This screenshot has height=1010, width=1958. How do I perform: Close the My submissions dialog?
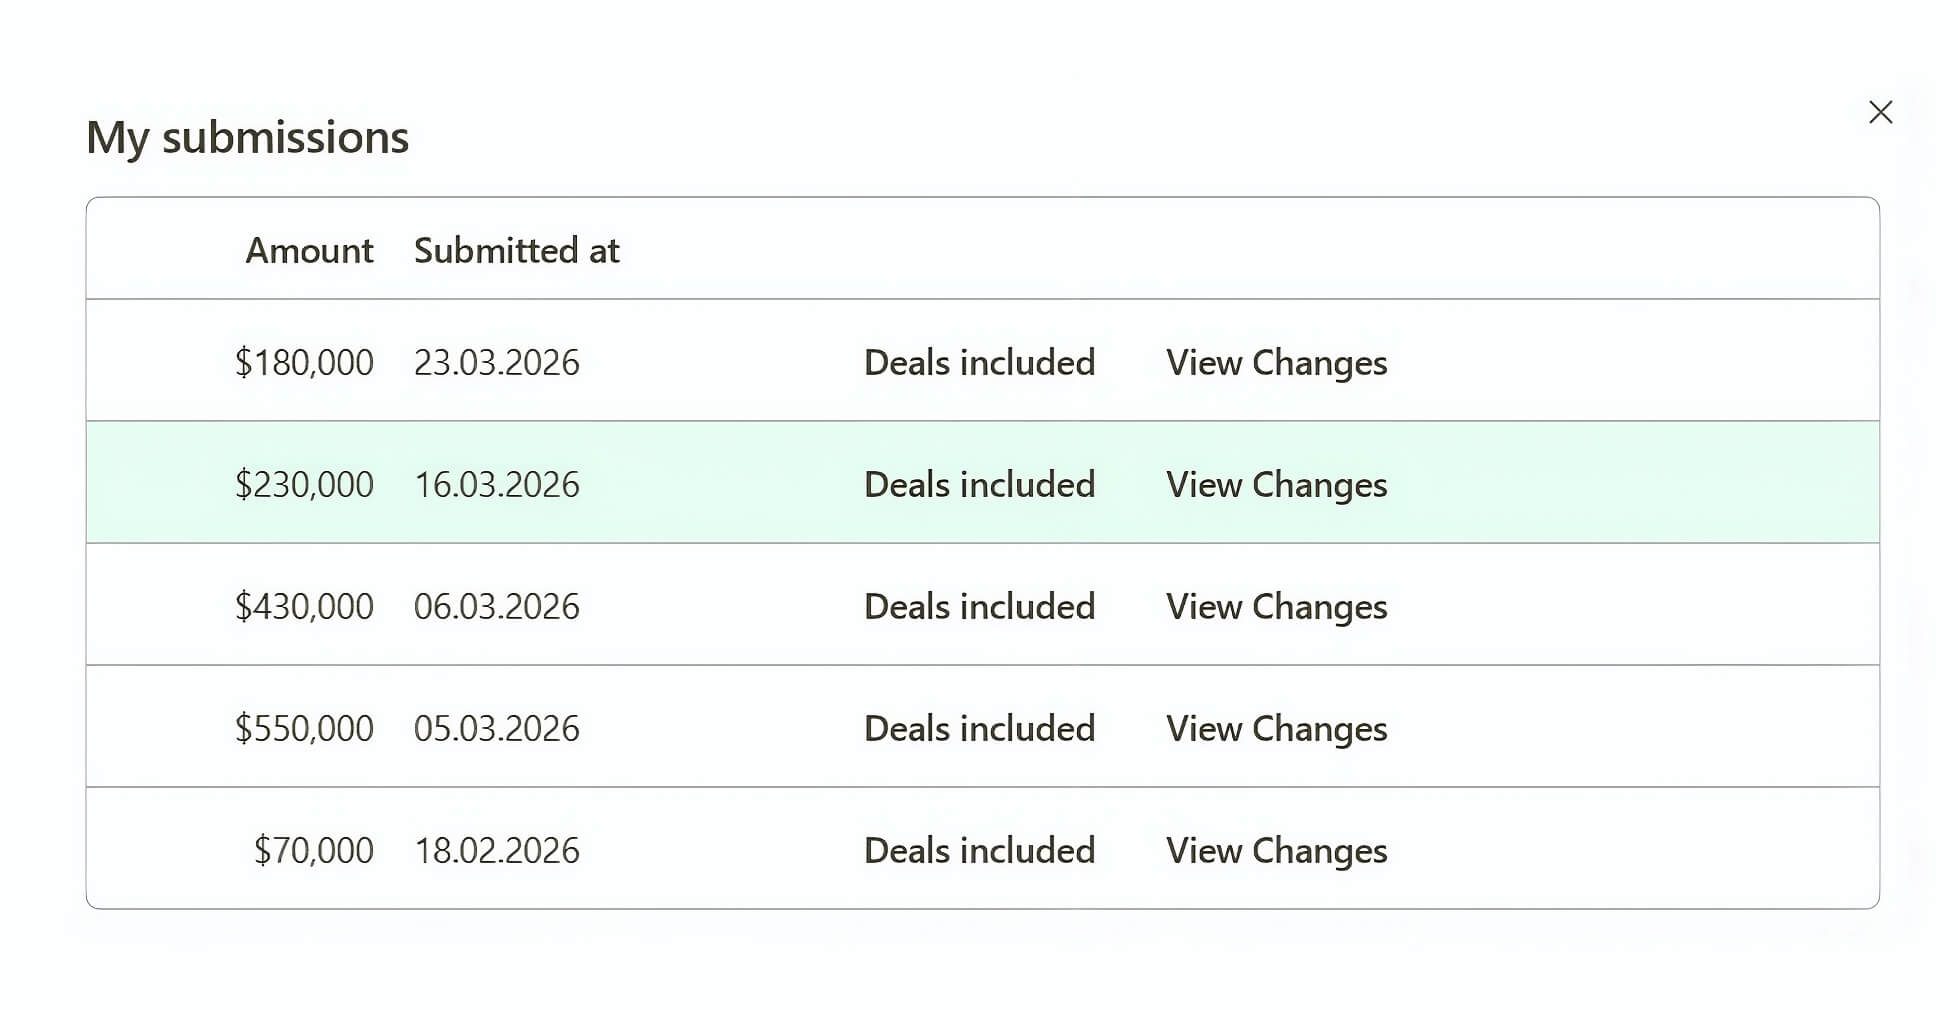[1880, 112]
